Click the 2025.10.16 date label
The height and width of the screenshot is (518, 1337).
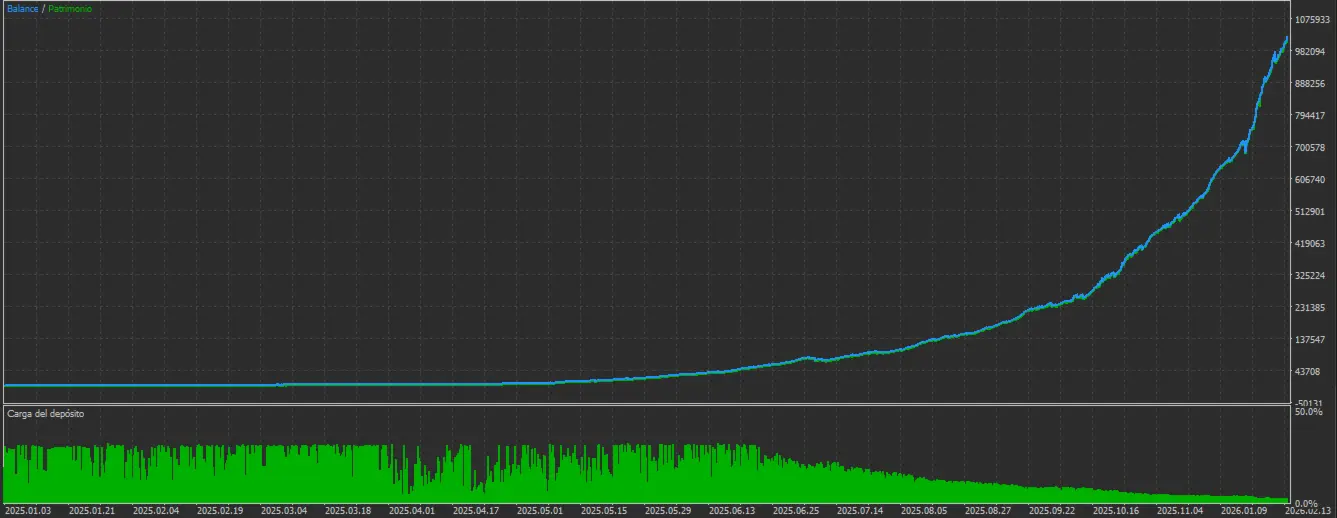[x=1118, y=510]
